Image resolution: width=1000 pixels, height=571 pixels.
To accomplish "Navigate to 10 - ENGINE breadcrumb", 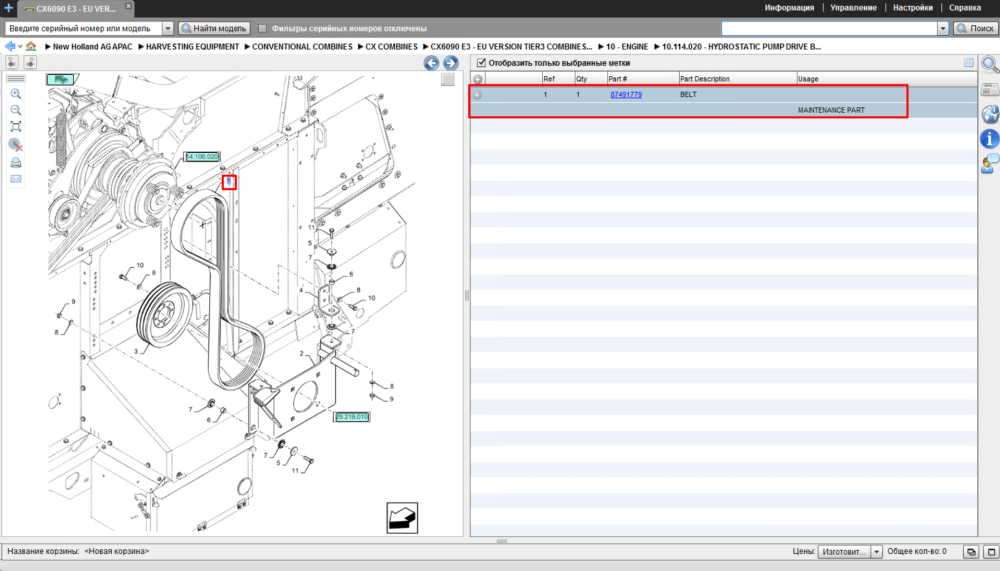I will click(x=627, y=47).
